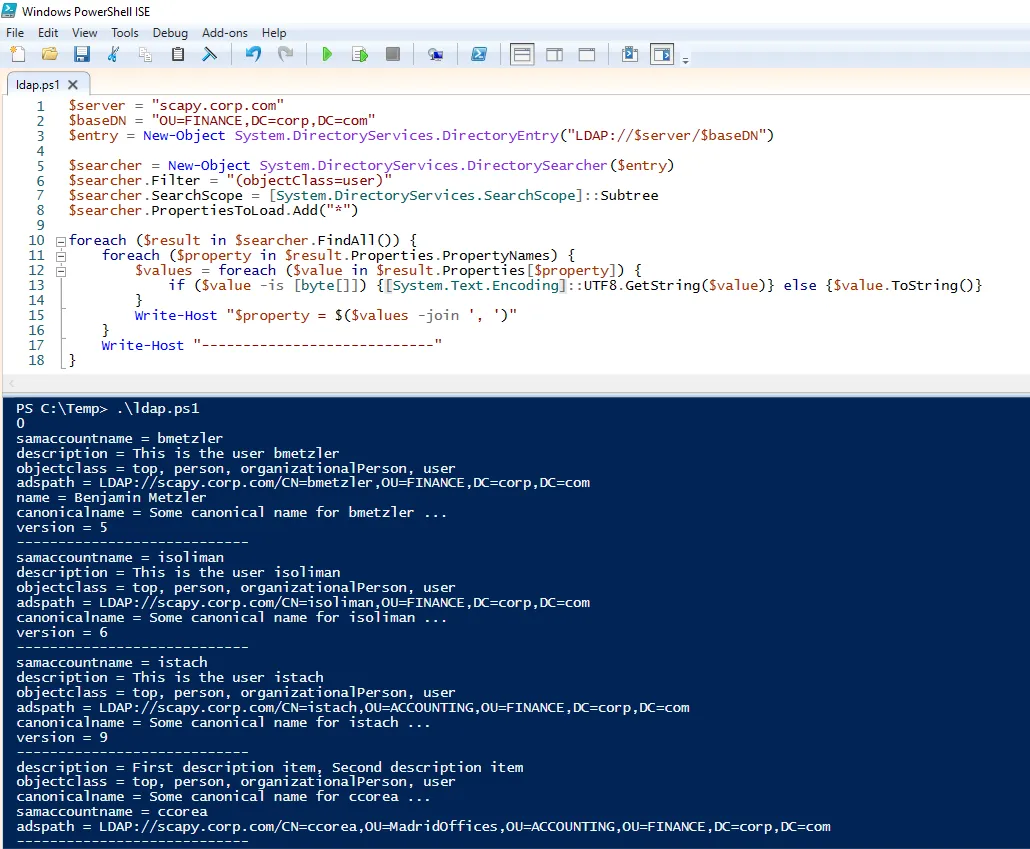Close the ldap.ps1 tab
This screenshot has height=849, width=1030.
click(x=73, y=85)
